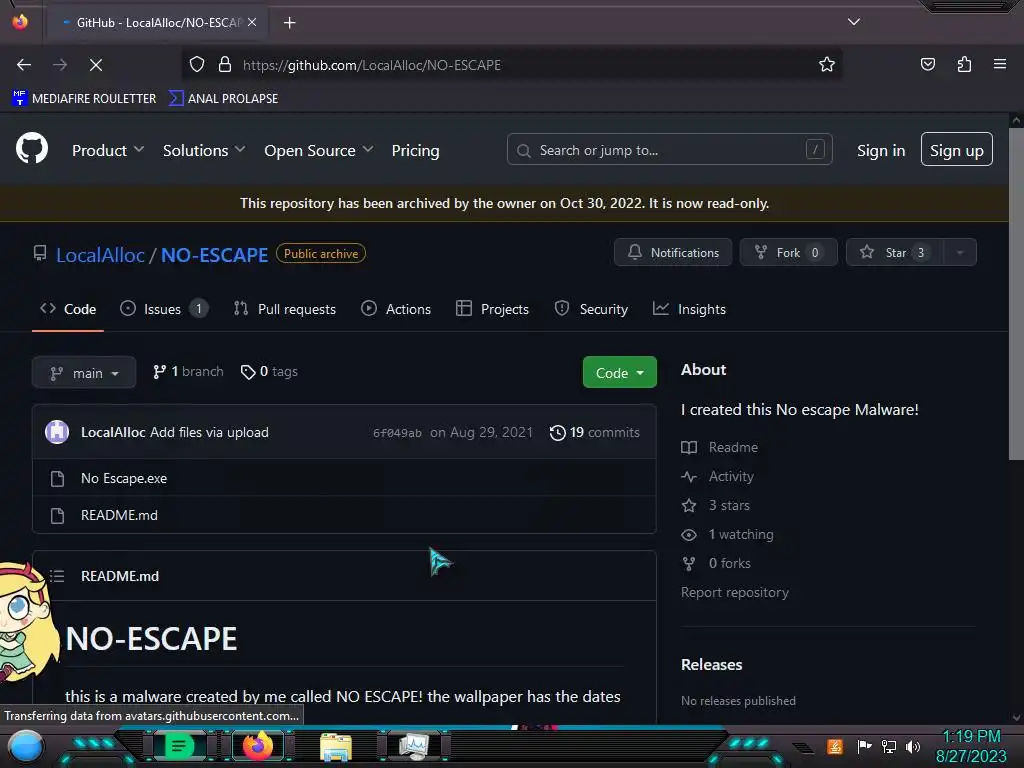Open the Pricing page
The image size is (1024, 768).
(415, 150)
